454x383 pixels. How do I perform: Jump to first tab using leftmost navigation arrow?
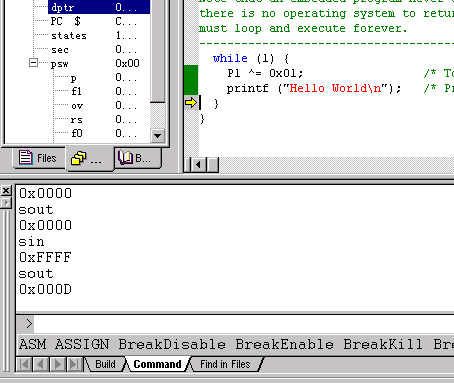pyautogui.click(x=24, y=364)
